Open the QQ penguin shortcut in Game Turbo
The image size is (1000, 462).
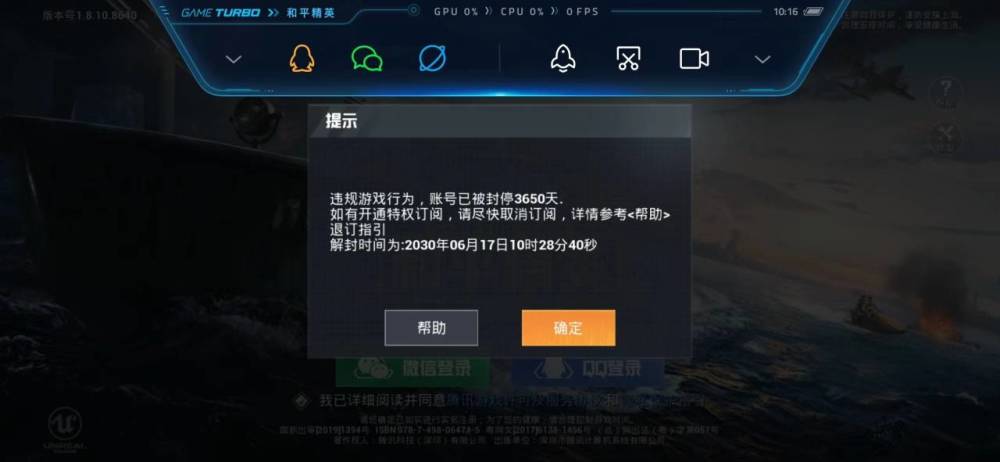[302, 59]
